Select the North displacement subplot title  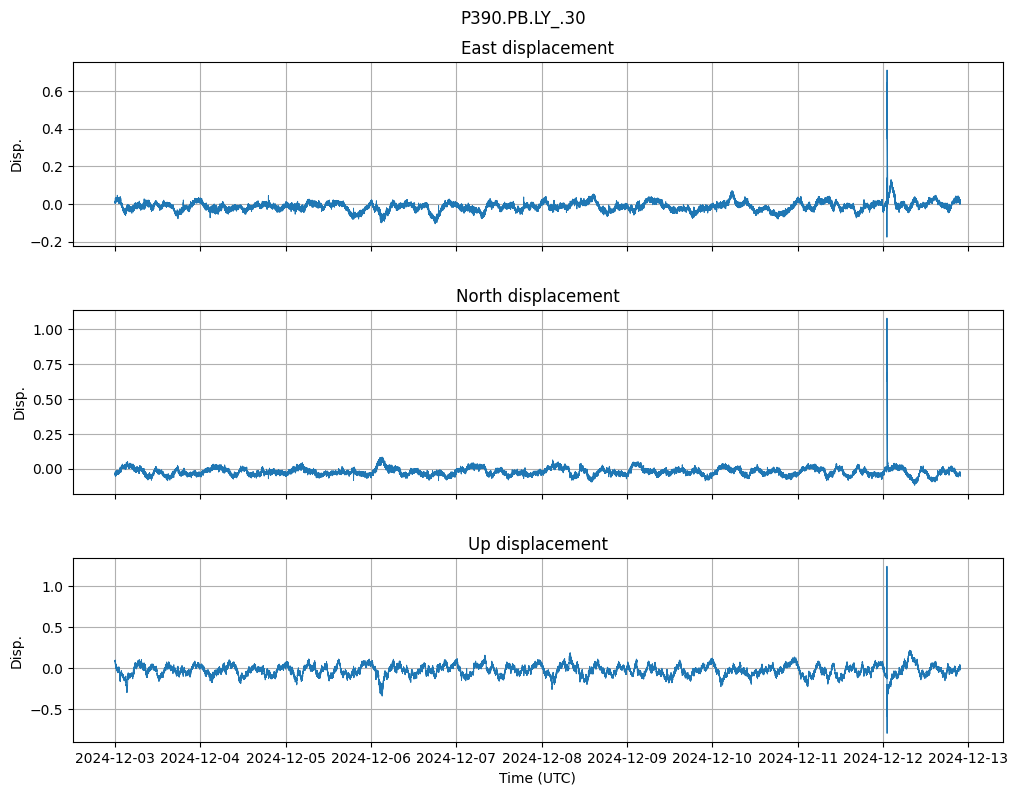(537, 296)
